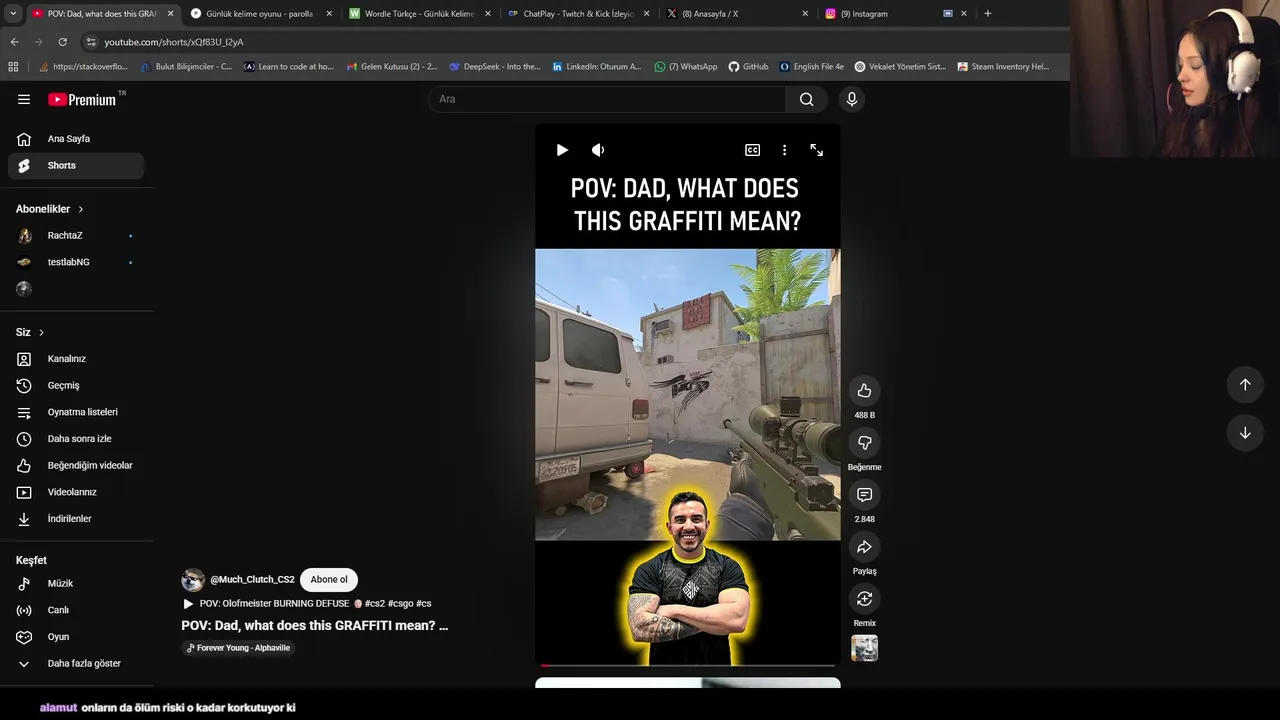Reload the page in the browser
The height and width of the screenshot is (720, 1280).
coord(62,42)
